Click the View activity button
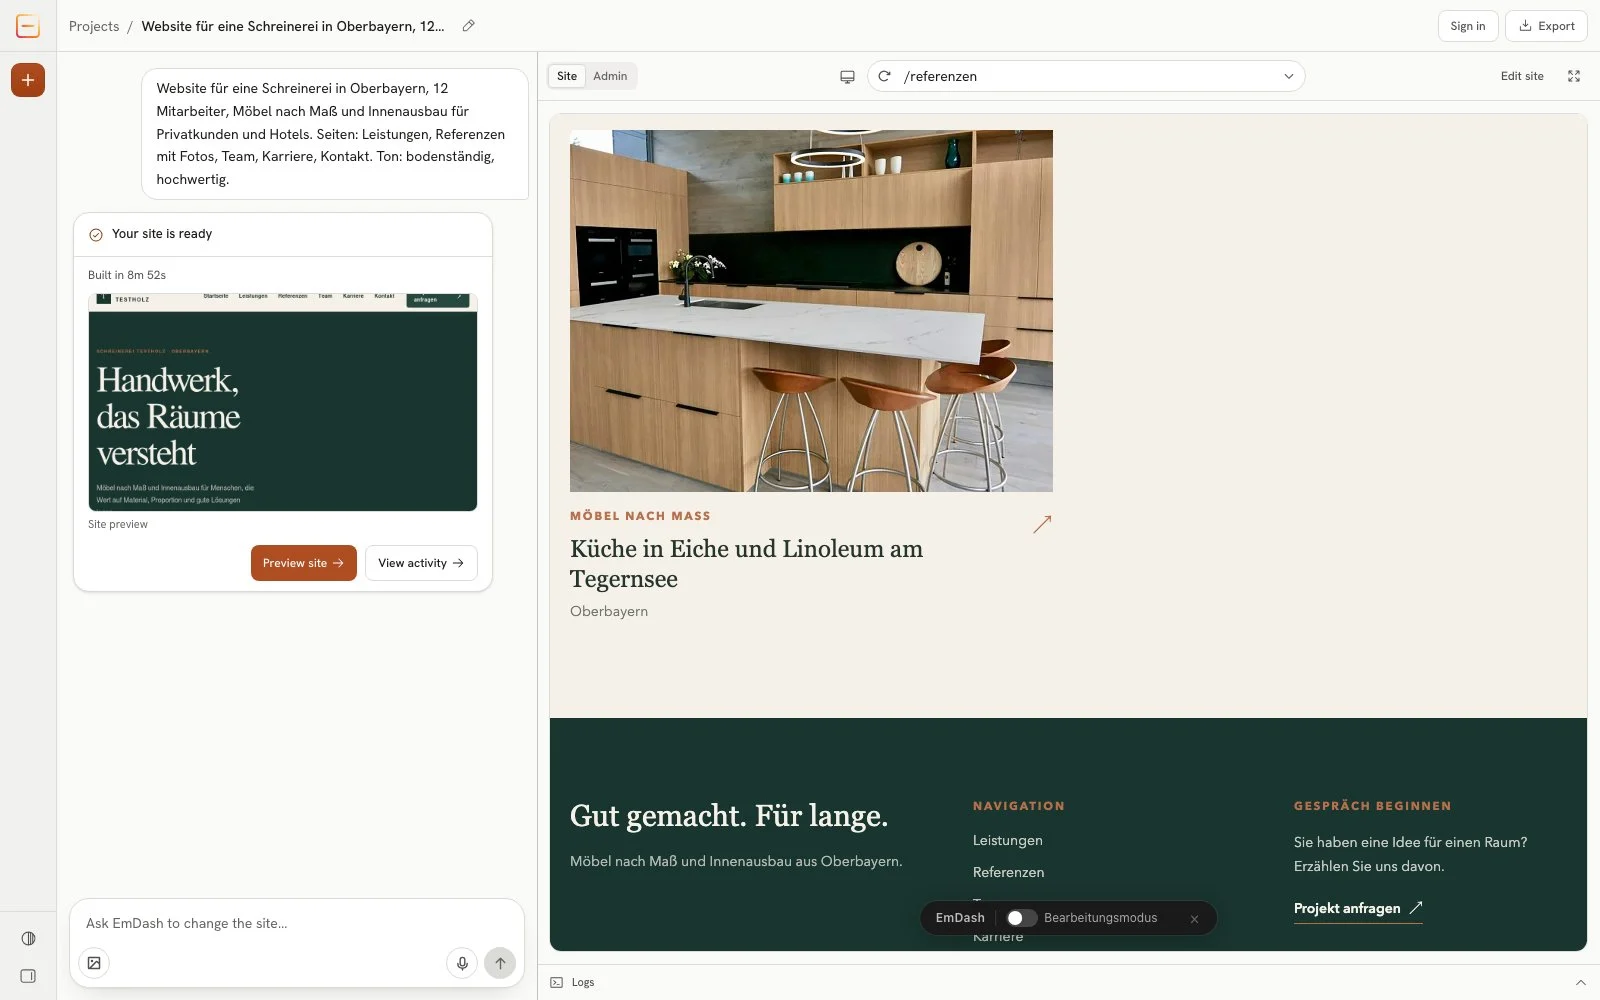1600x1000 pixels. (421, 563)
